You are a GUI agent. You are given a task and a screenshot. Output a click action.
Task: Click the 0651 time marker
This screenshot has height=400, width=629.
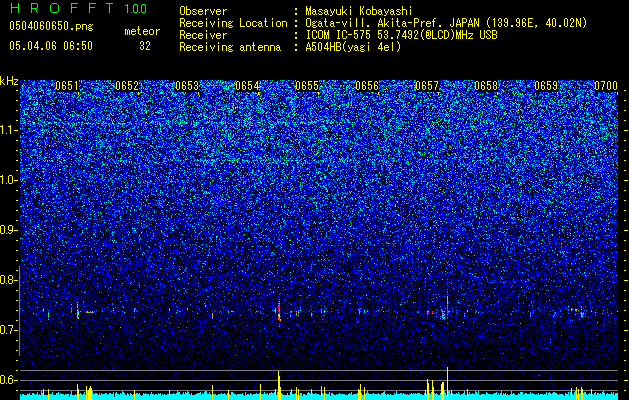pyautogui.click(x=67, y=86)
